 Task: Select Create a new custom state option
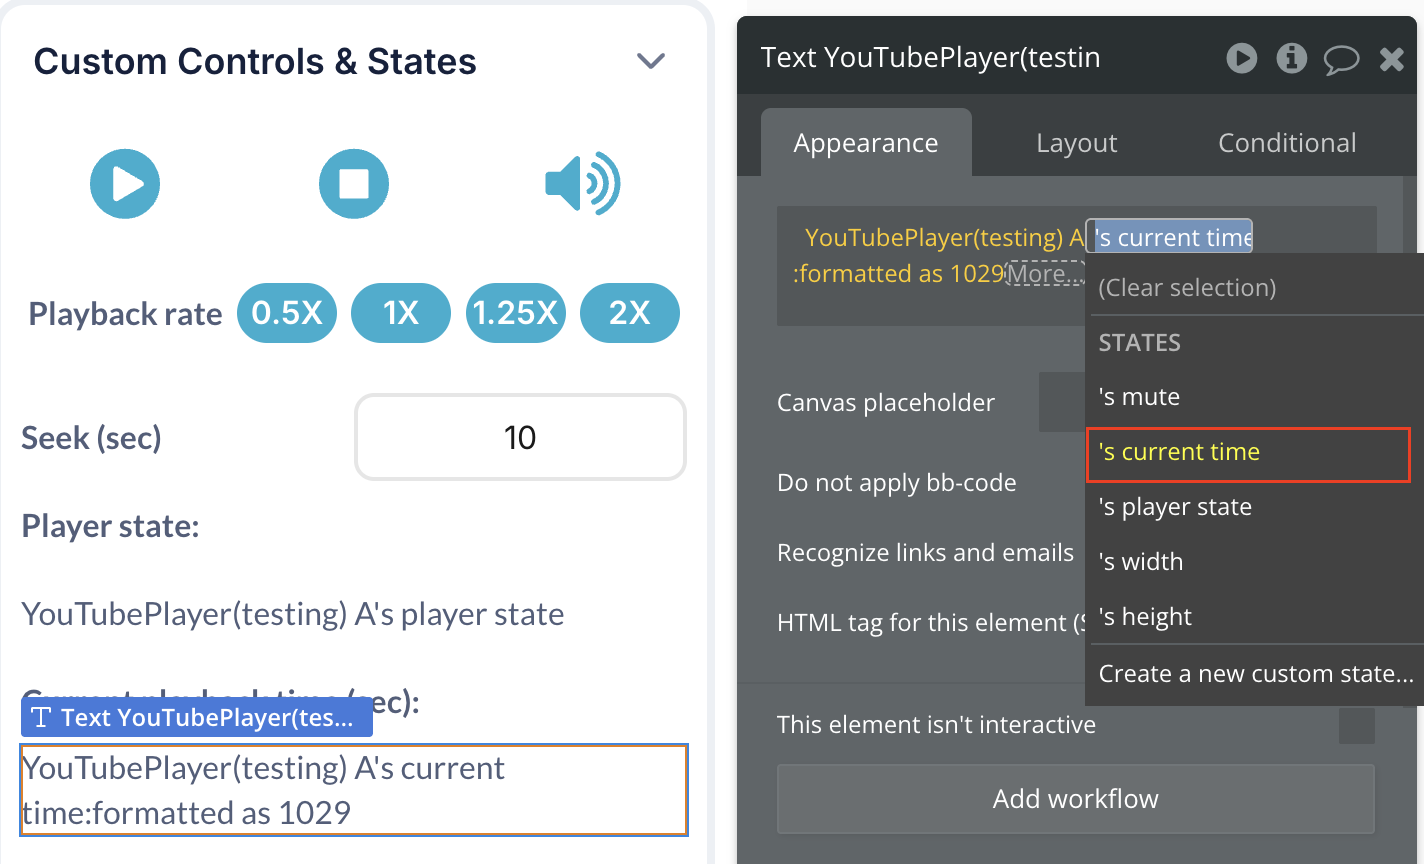point(1255,674)
